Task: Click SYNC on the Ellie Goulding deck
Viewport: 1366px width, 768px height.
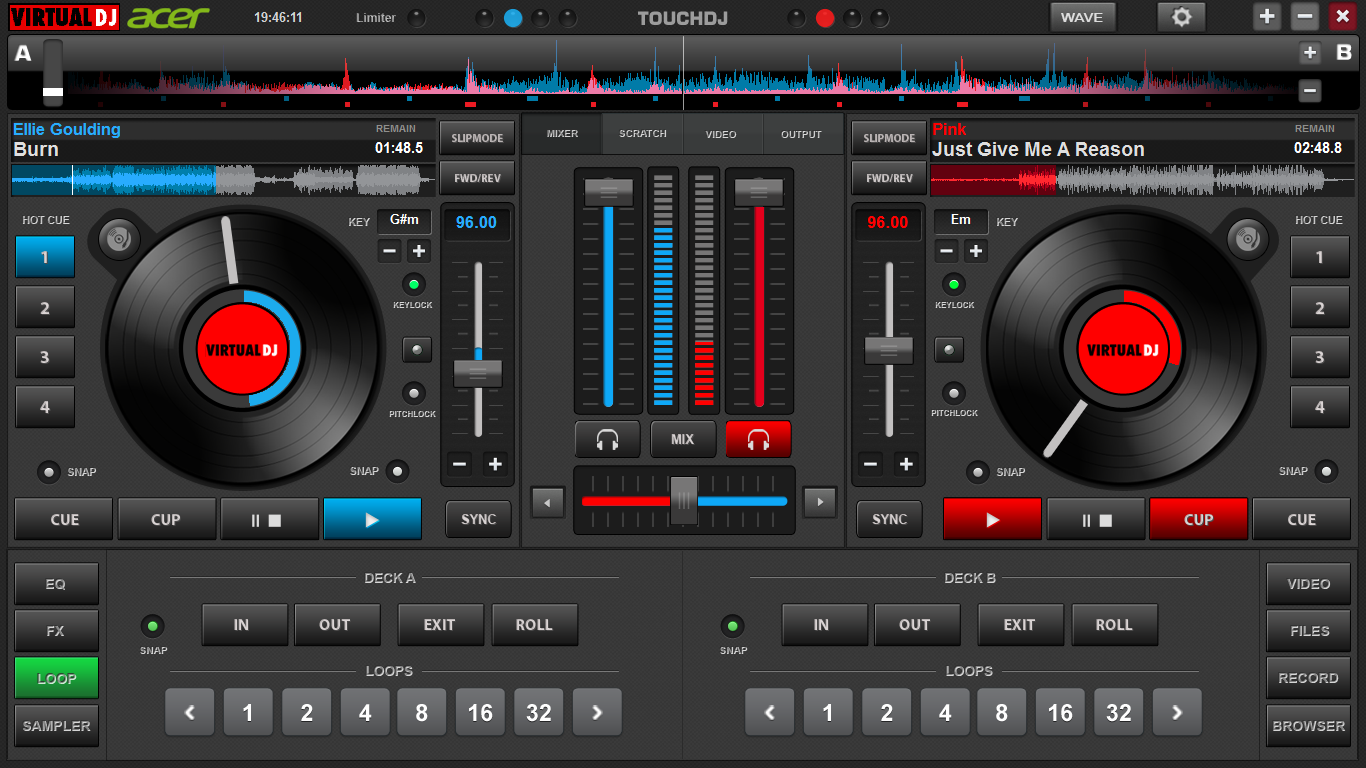Action: [x=479, y=519]
